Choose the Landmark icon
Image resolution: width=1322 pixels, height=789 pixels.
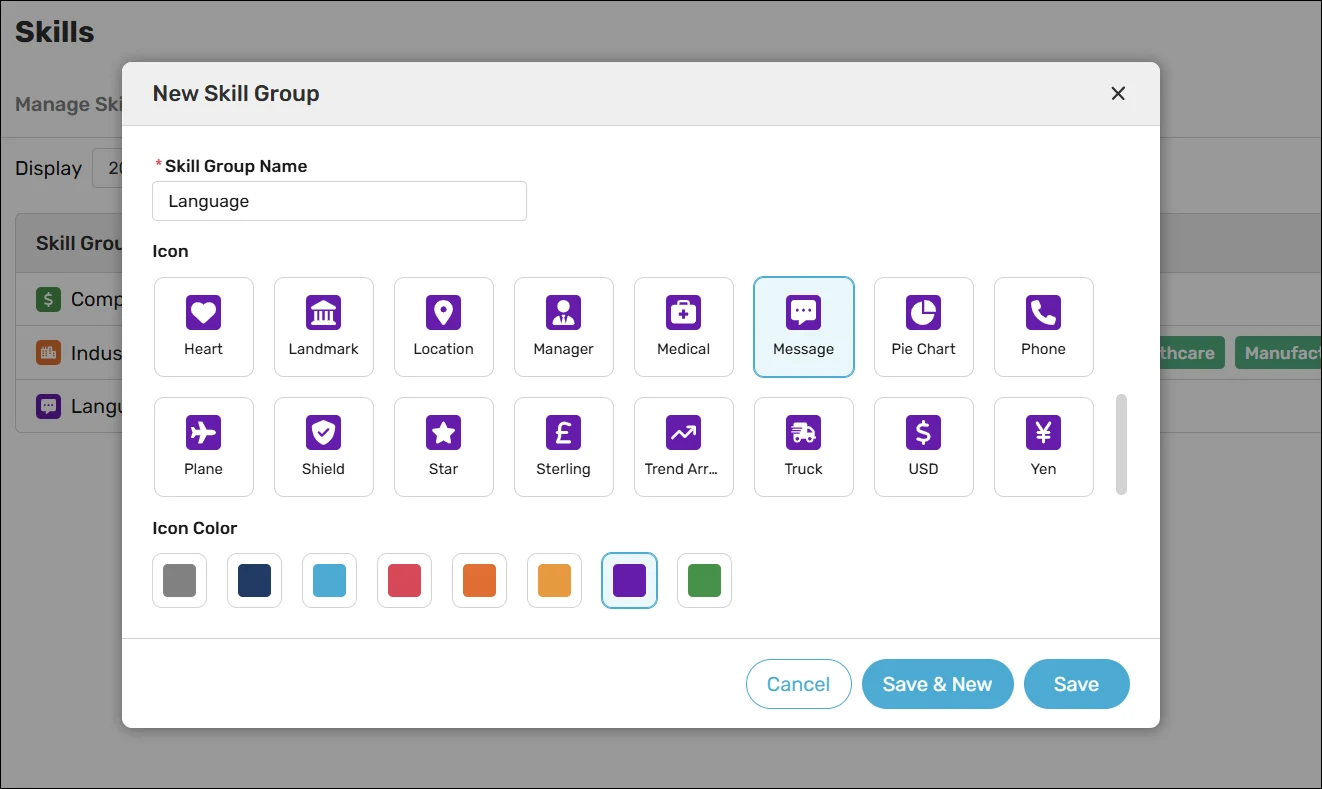click(324, 327)
